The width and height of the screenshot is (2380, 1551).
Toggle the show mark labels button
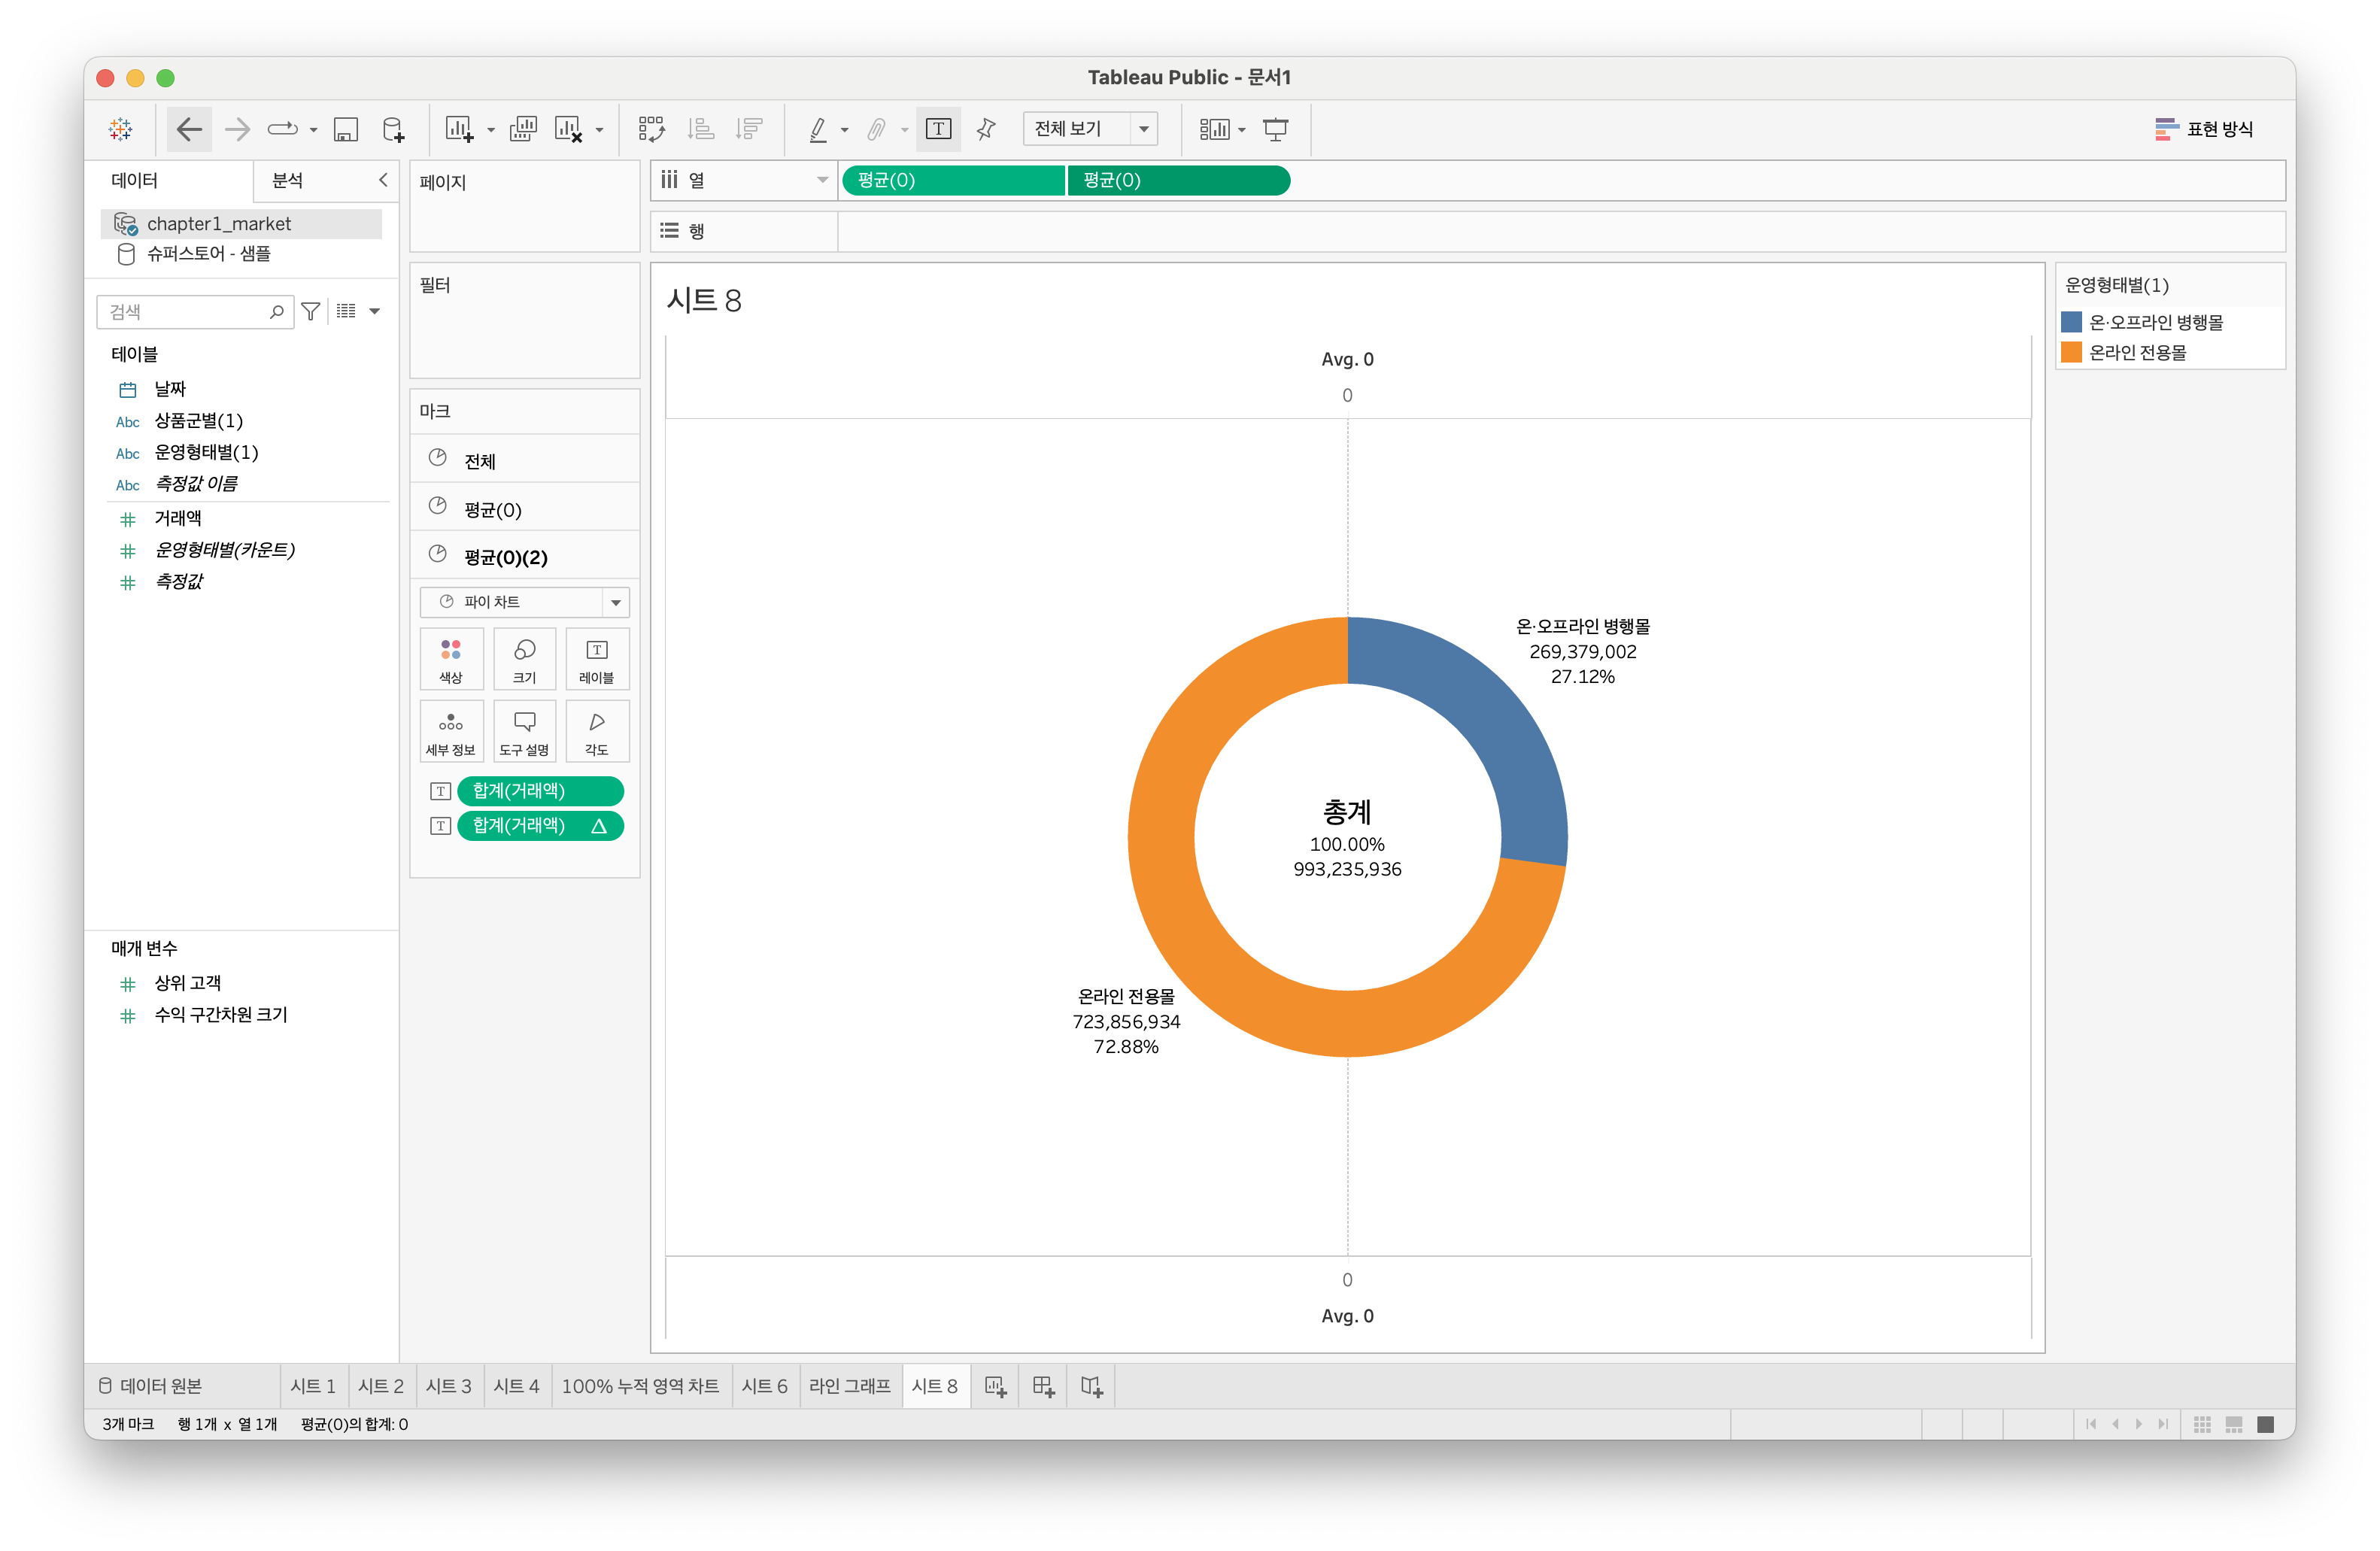[x=938, y=129]
